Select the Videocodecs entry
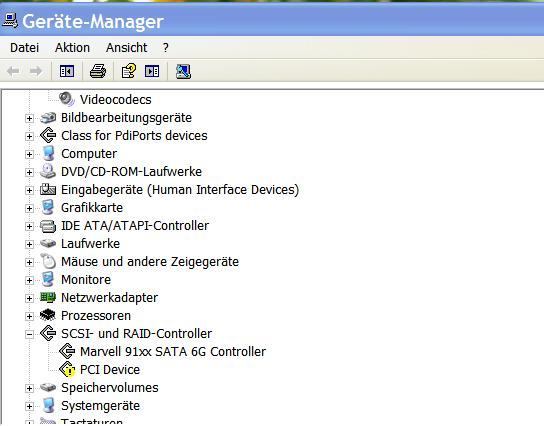The image size is (544, 426). coord(116,100)
